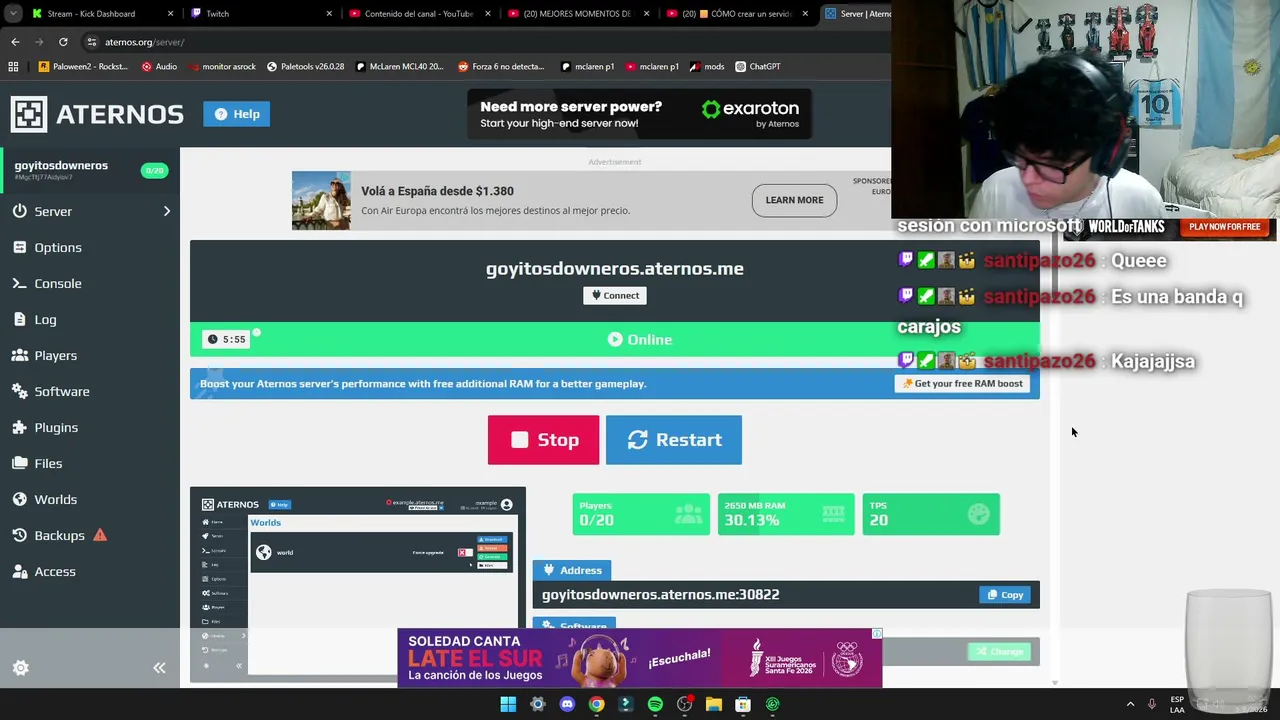The image size is (1280, 720).
Task: Click the Worlds globe icon in sidebar
Action: [x=20, y=499]
